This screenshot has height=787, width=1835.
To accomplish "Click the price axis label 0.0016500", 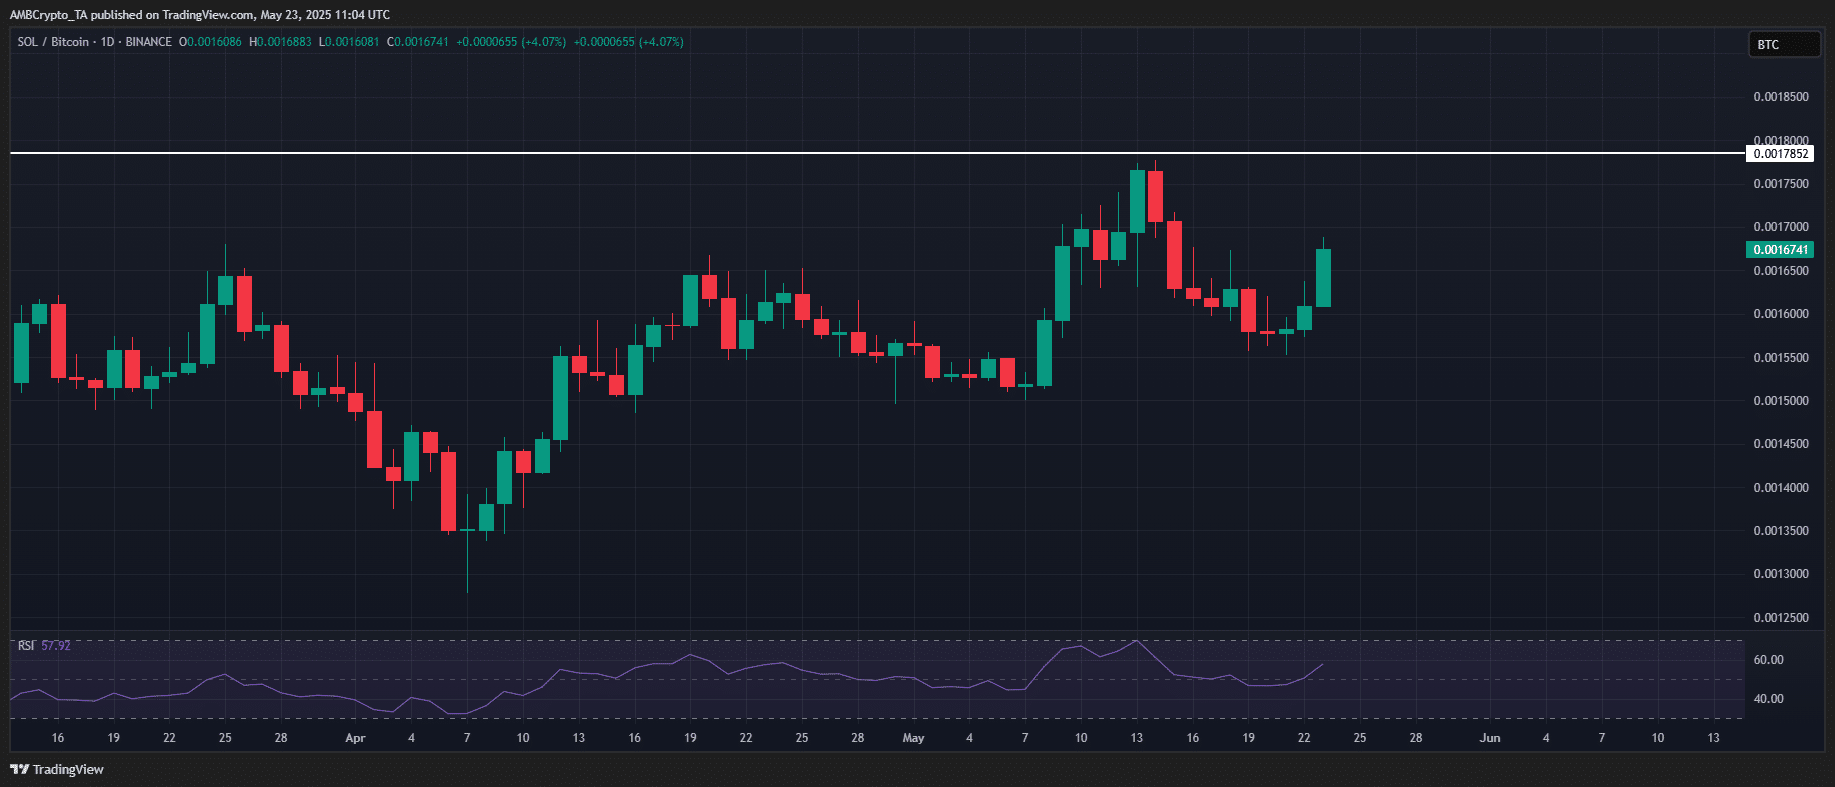I will point(1781,271).
